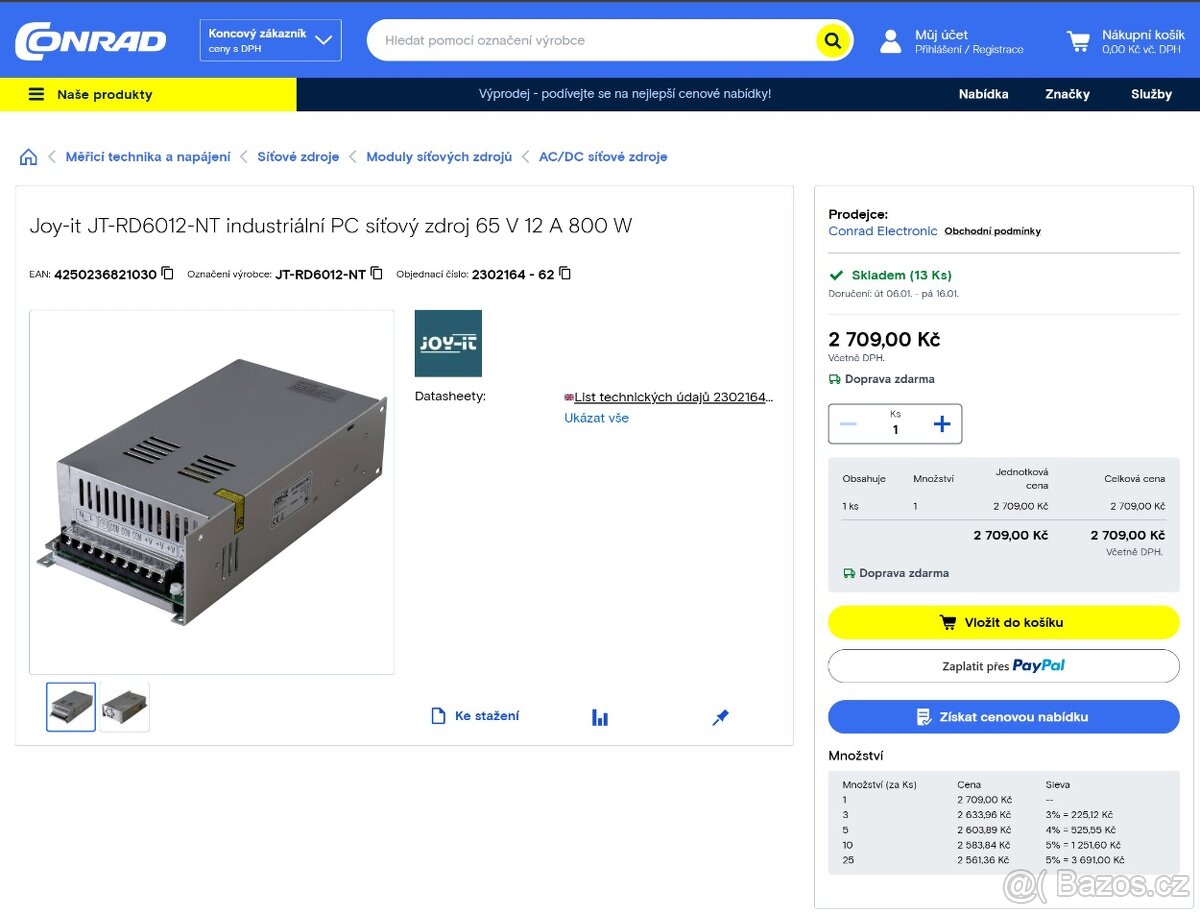
Task: Open the Nabídka menu
Action: click(983, 94)
